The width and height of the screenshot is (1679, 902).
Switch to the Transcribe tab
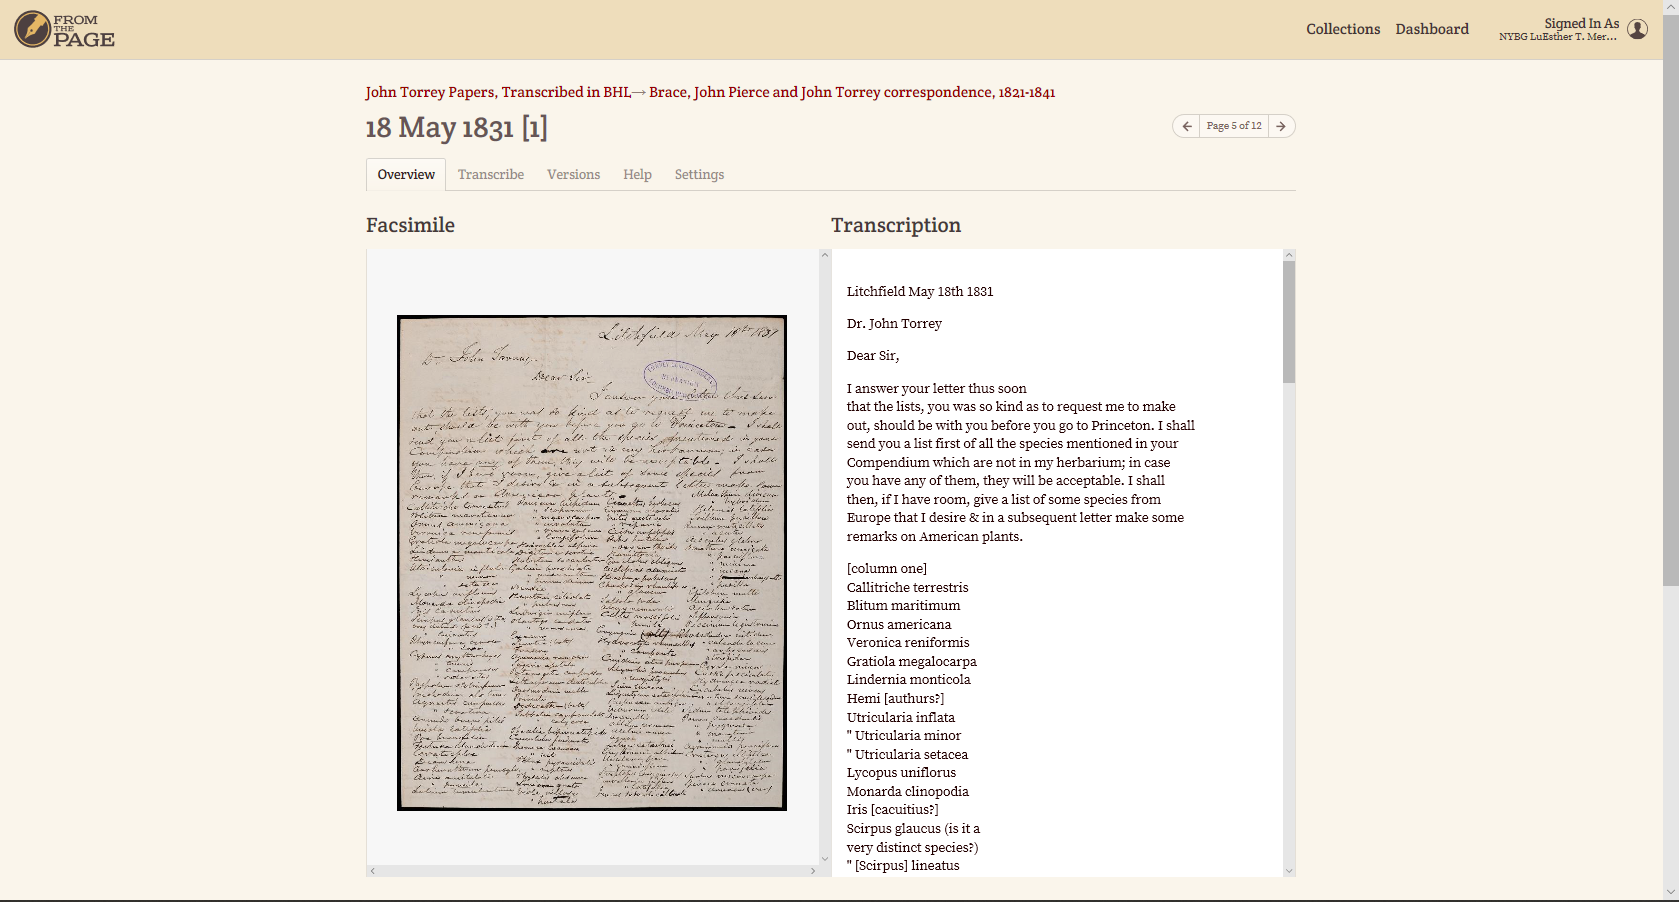490,174
